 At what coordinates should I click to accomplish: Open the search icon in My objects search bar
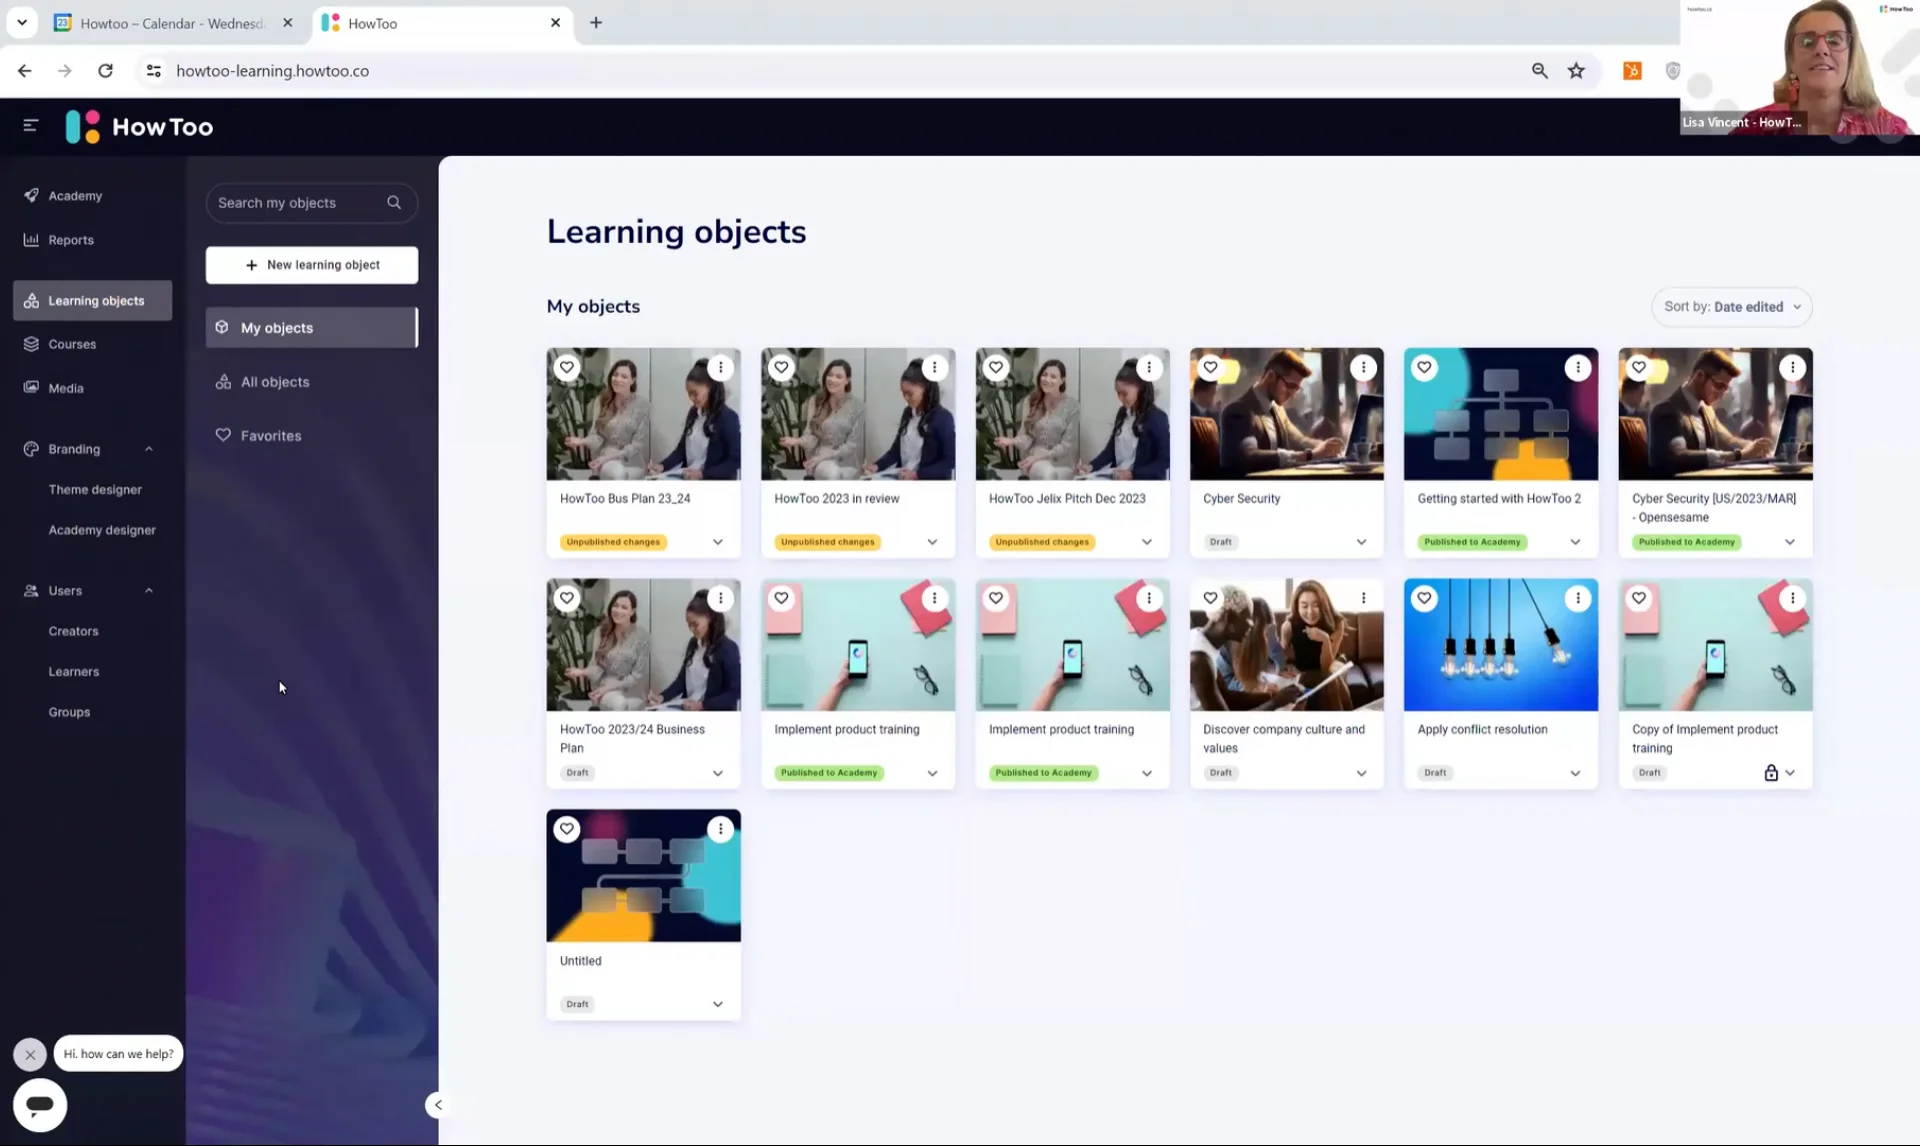point(394,202)
